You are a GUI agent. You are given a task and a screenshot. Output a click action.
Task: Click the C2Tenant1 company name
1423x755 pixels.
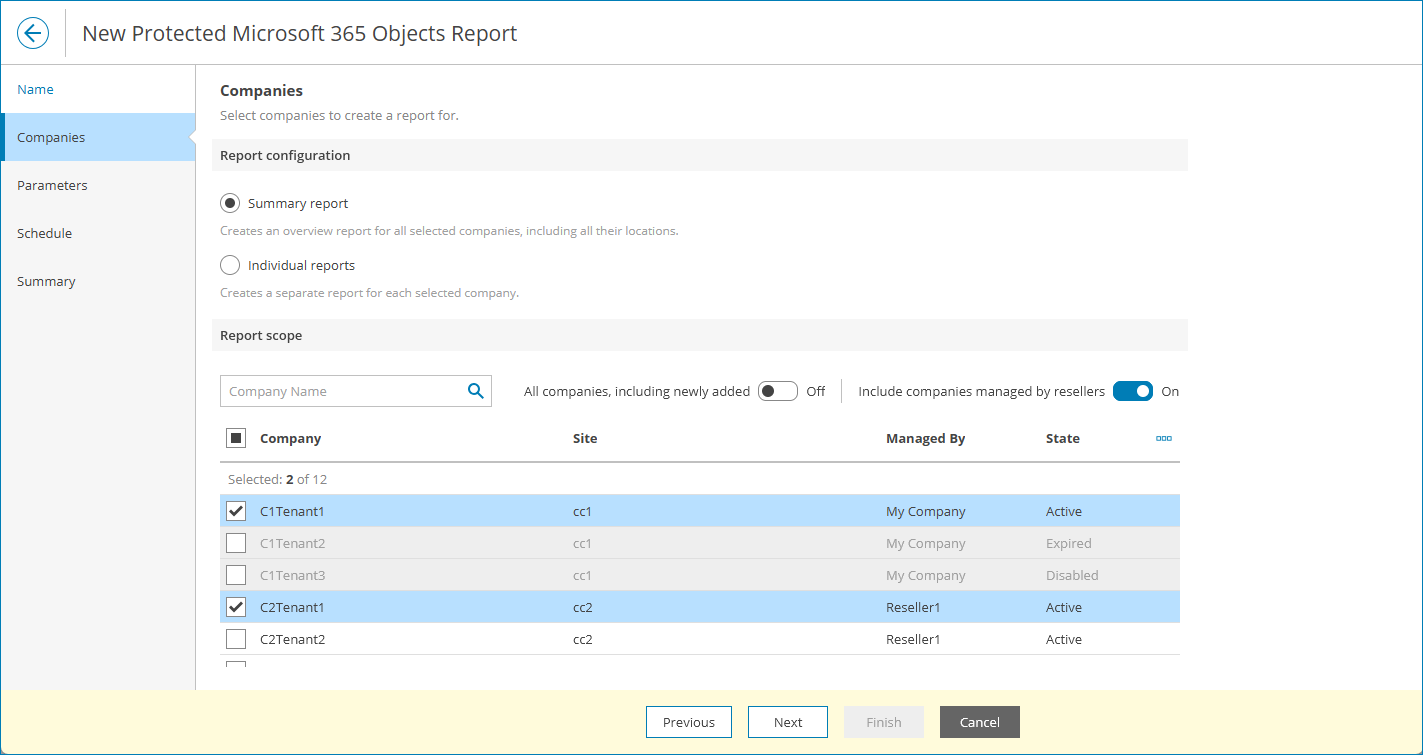(x=292, y=607)
